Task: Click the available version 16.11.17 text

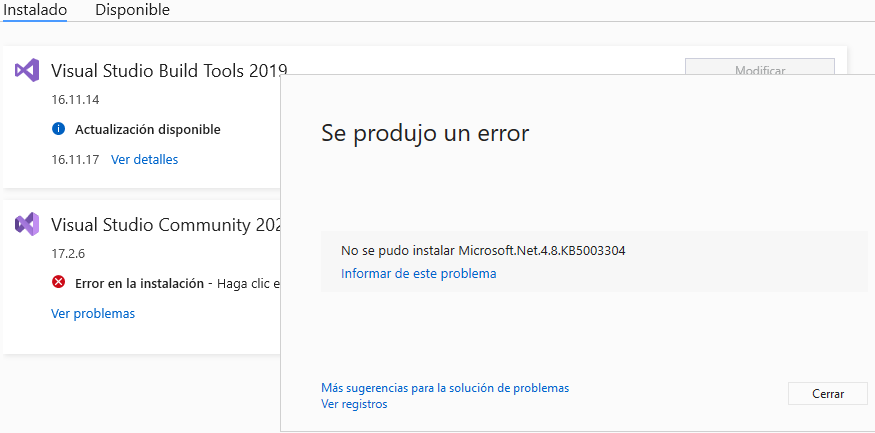Action: click(75, 160)
